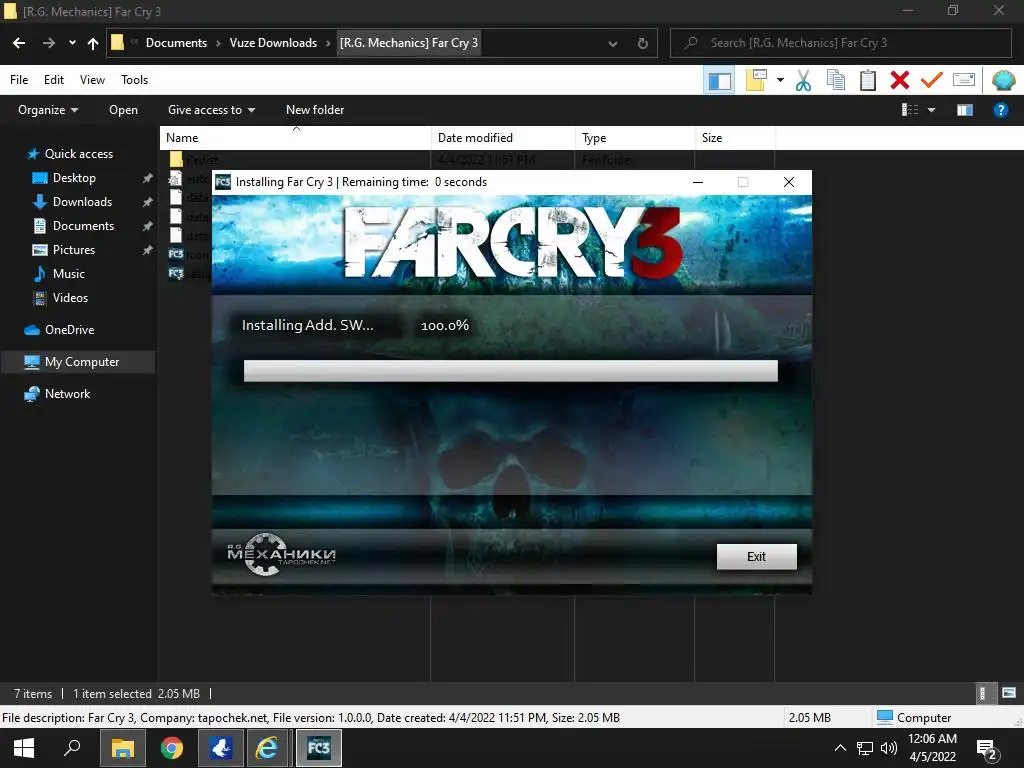1024x768 pixels.
Task: Click the Search Far Cry 3 folder field
Action: tap(841, 43)
